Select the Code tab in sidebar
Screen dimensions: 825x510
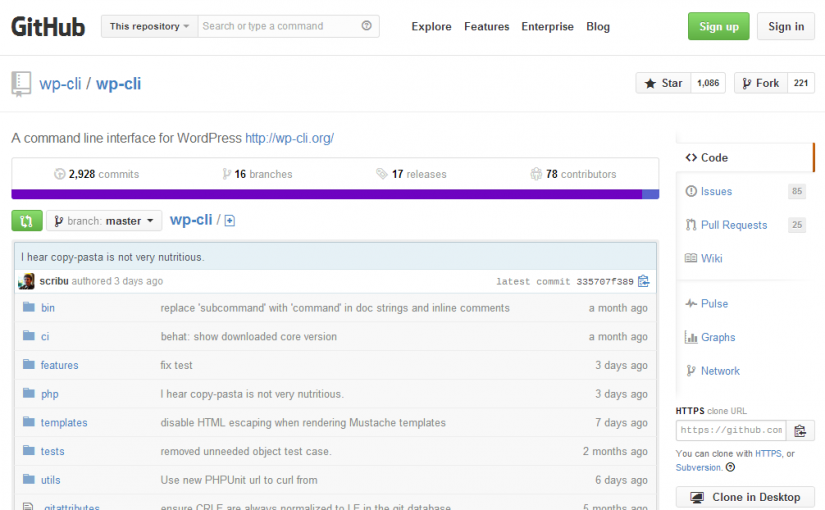pos(745,157)
